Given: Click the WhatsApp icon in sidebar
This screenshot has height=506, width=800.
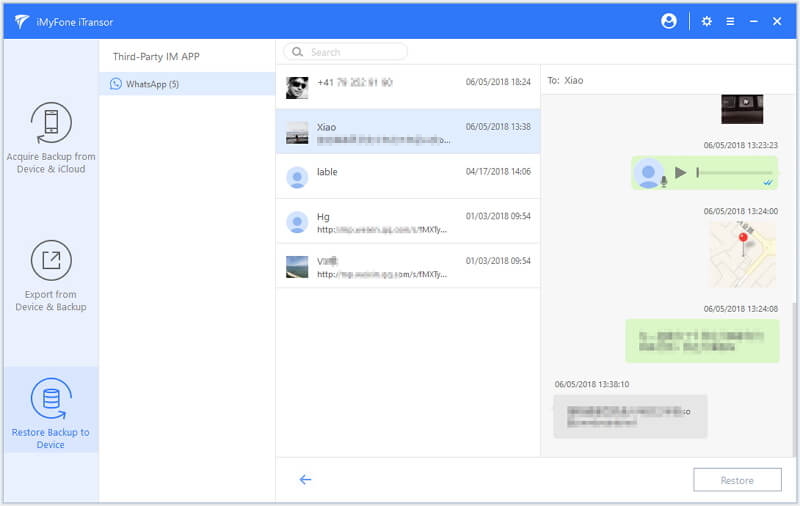Looking at the screenshot, I should pos(116,84).
